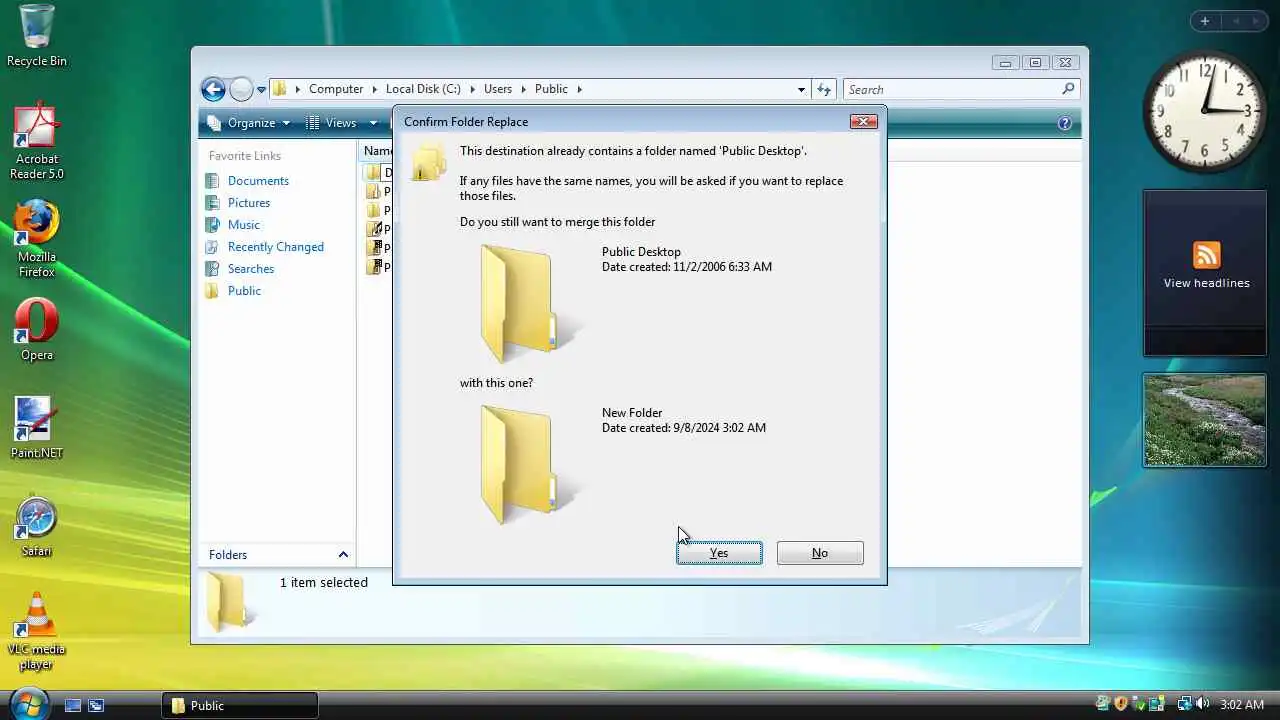
Task: Click the Searches favorite link icon
Action: point(212,269)
